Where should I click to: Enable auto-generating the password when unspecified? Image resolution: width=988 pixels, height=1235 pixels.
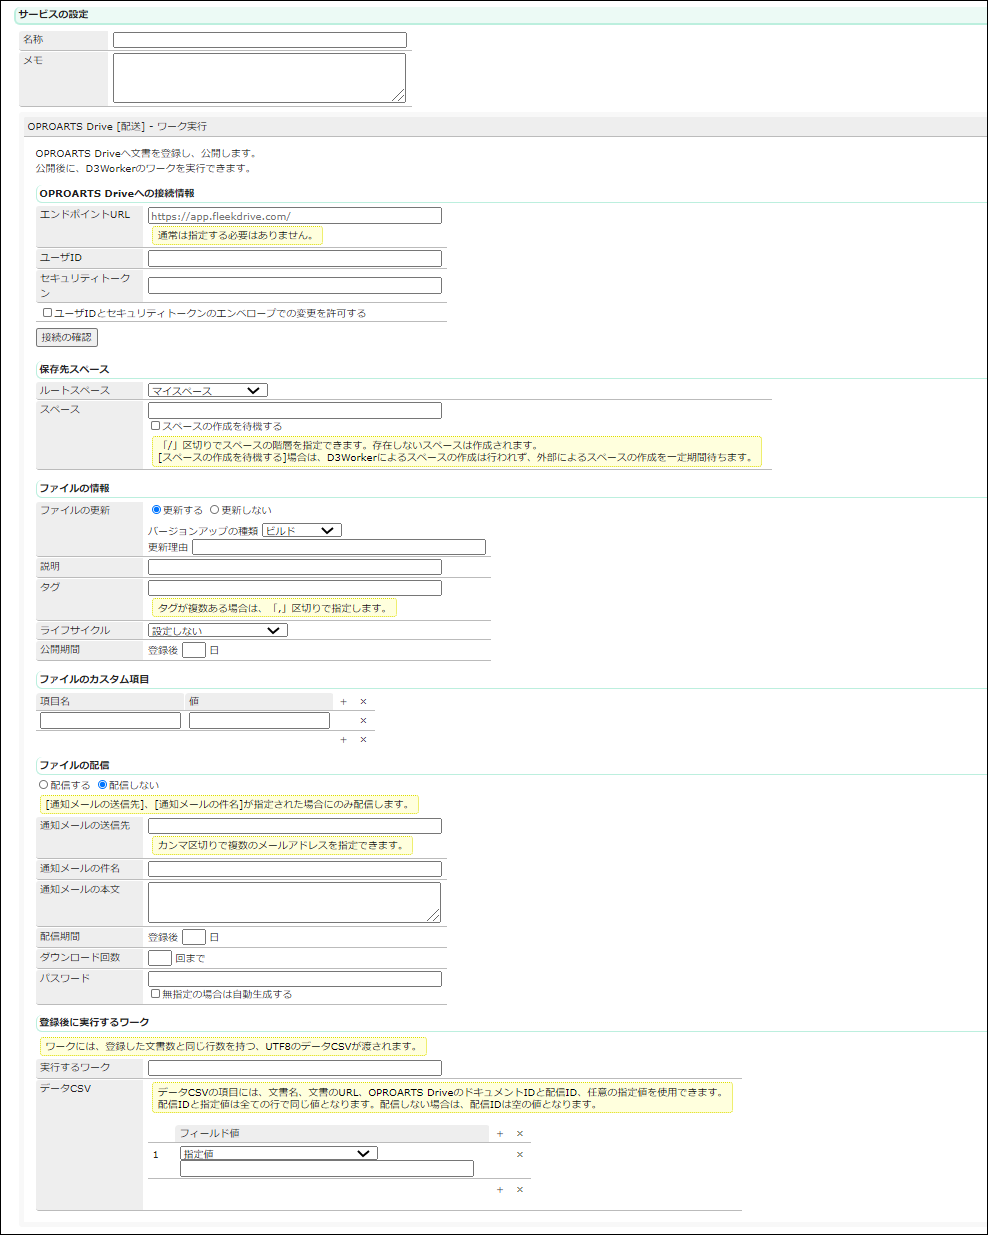[156, 992]
